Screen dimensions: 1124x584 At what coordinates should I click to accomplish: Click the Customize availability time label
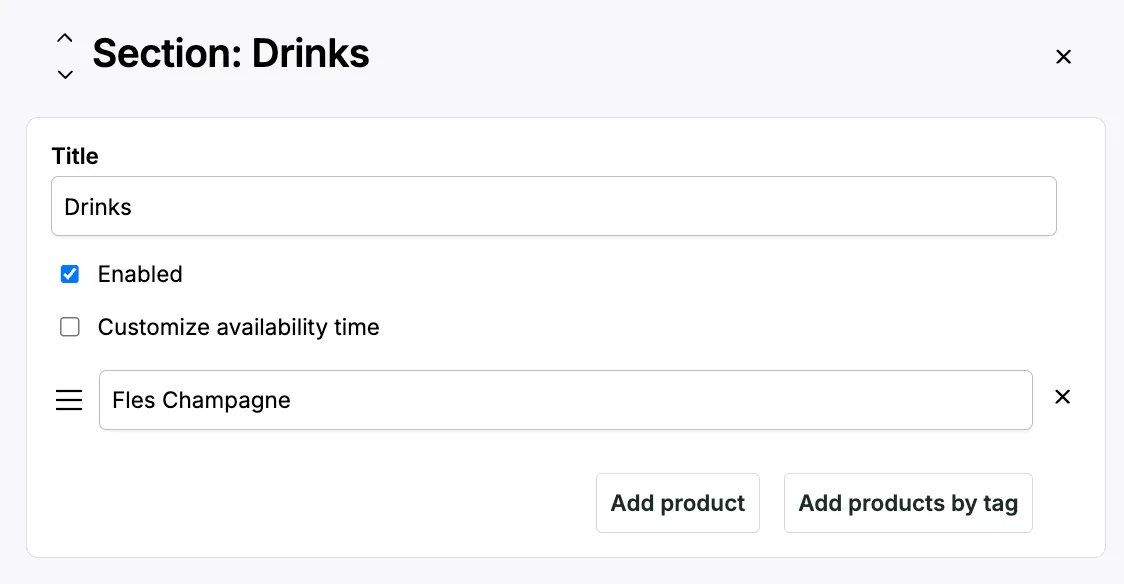(x=238, y=327)
